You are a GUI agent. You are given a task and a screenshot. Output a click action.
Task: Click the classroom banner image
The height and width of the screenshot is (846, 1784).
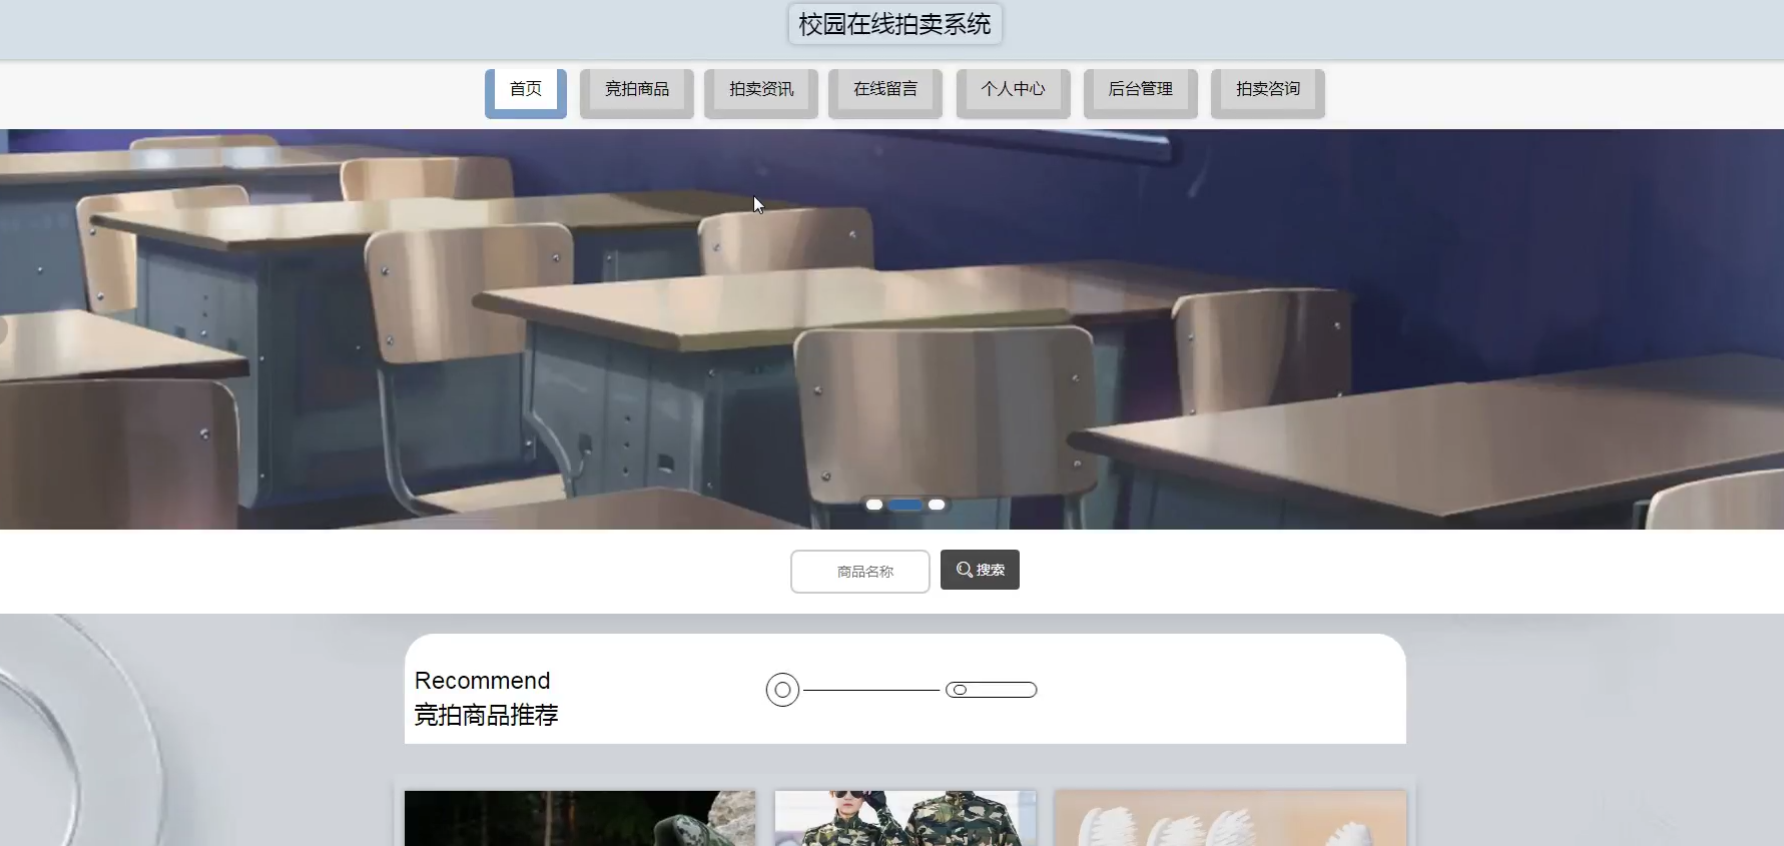click(892, 329)
